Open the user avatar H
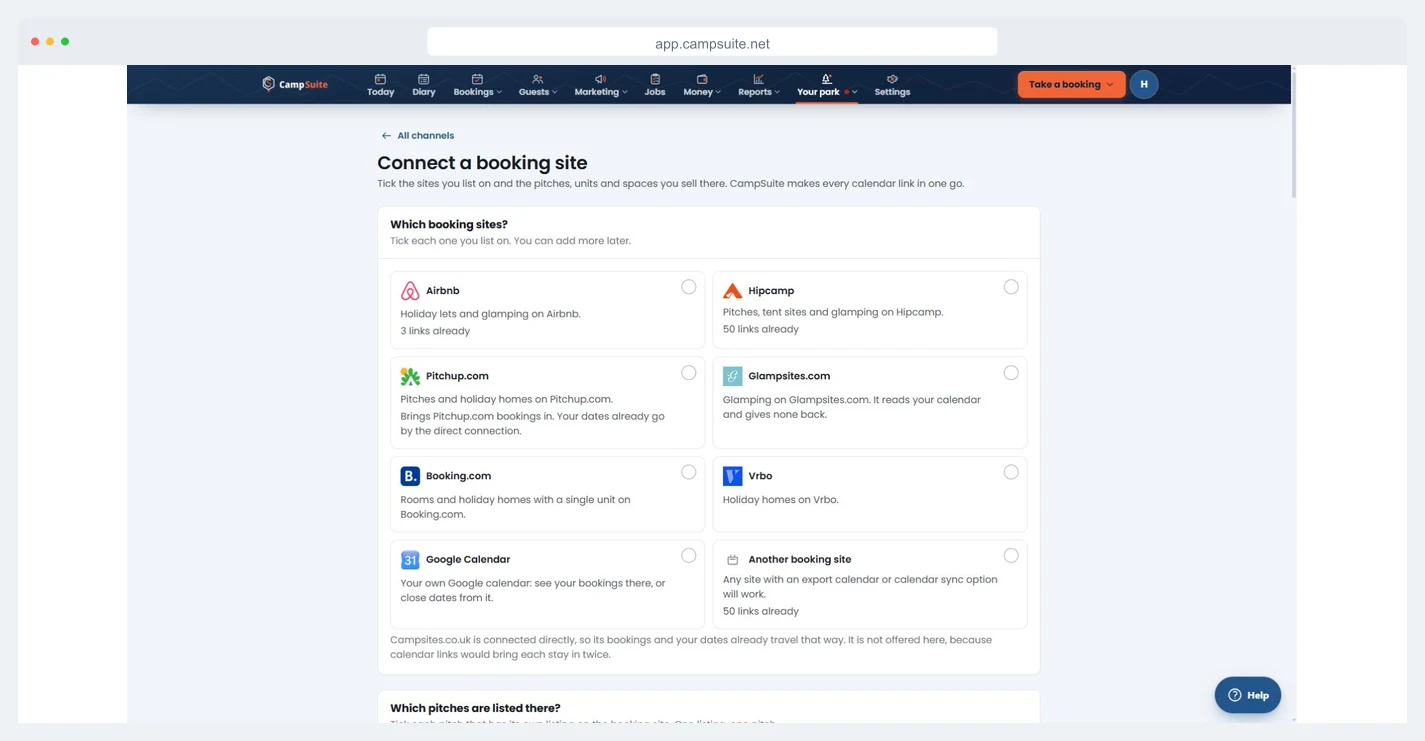 [x=1144, y=85]
